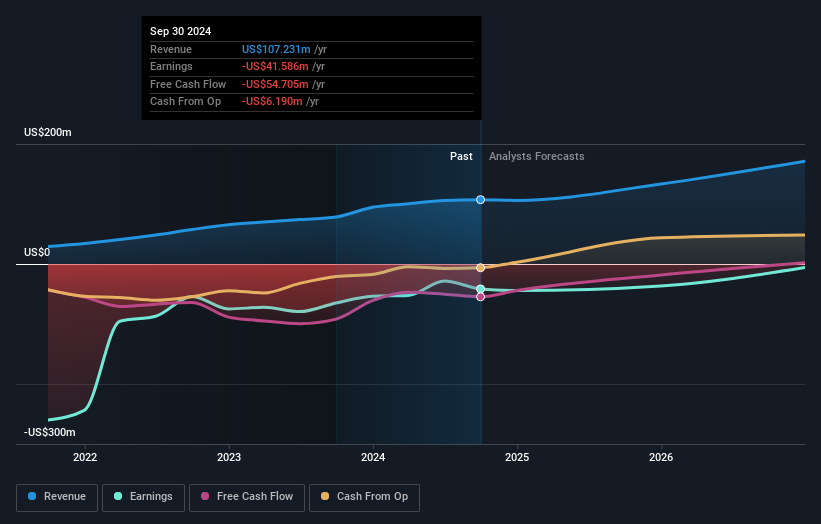The image size is (821, 524).
Task: Click the Revenue row label in tooltip
Action: (x=171, y=49)
